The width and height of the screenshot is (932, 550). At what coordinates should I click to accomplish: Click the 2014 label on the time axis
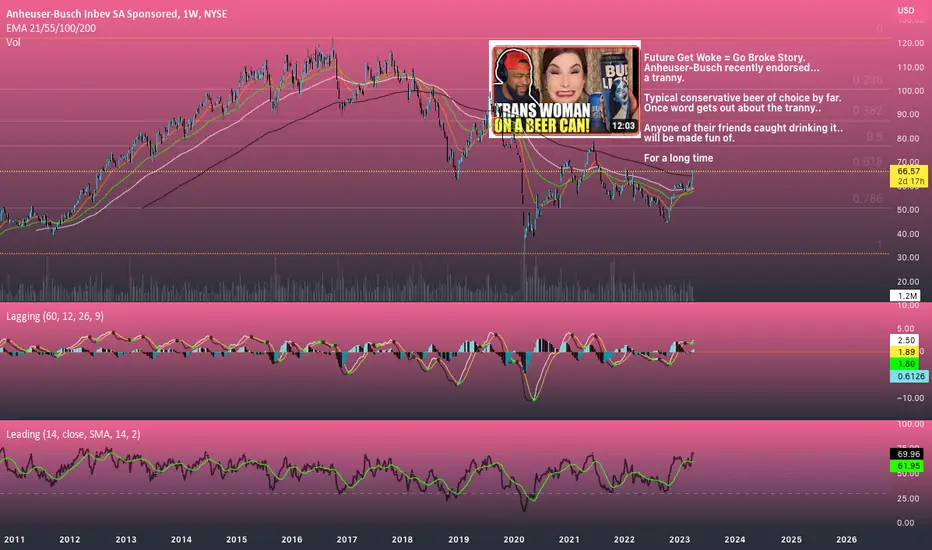181,539
